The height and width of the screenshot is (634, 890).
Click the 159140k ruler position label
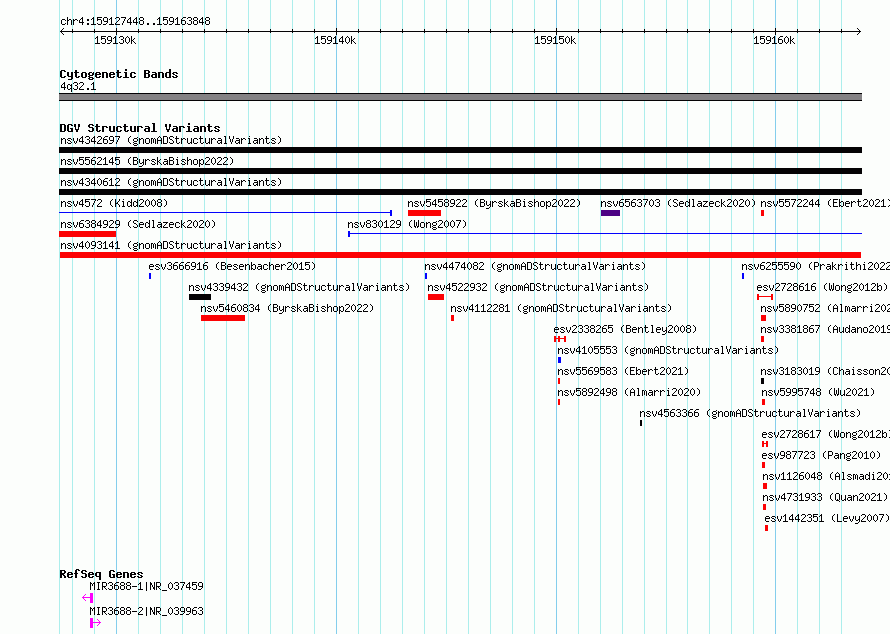335,40
